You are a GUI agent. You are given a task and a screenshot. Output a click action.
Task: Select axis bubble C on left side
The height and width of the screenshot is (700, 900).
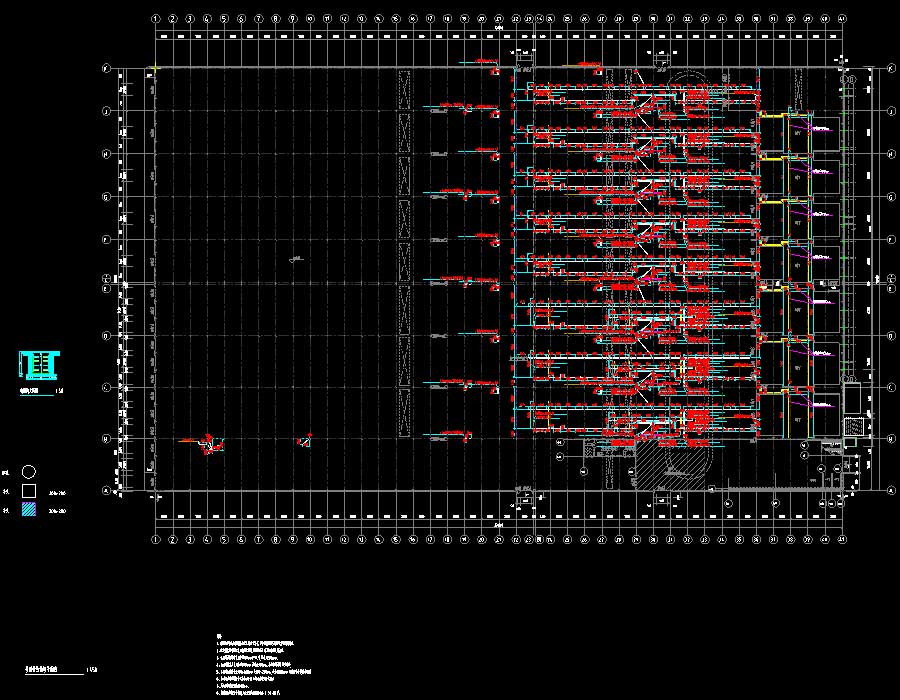point(106,388)
